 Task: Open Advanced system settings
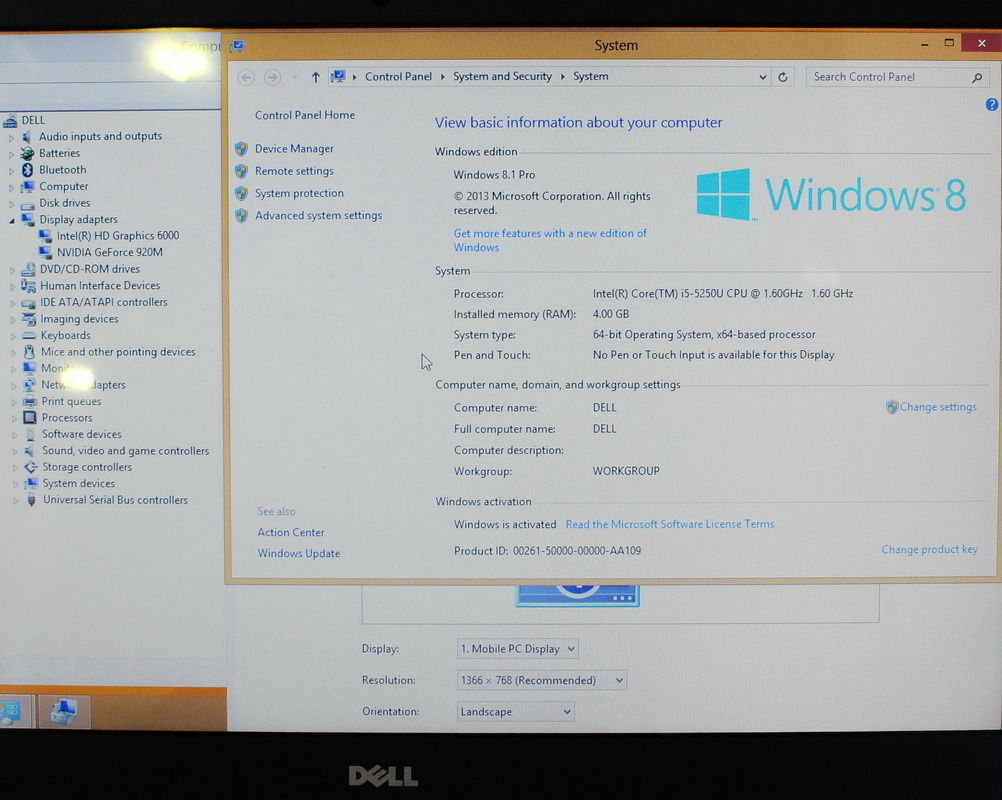pos(318,215)
